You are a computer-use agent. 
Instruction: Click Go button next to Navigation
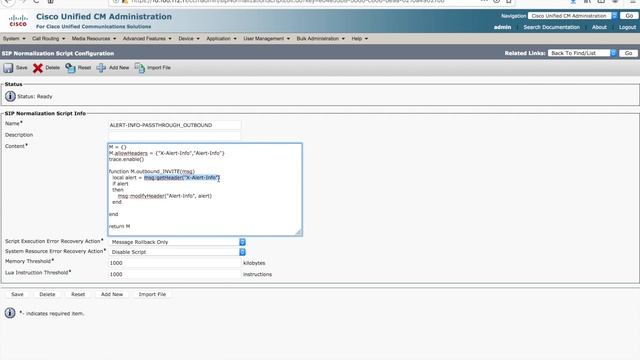pyautogui.click(x=629, y=16)
